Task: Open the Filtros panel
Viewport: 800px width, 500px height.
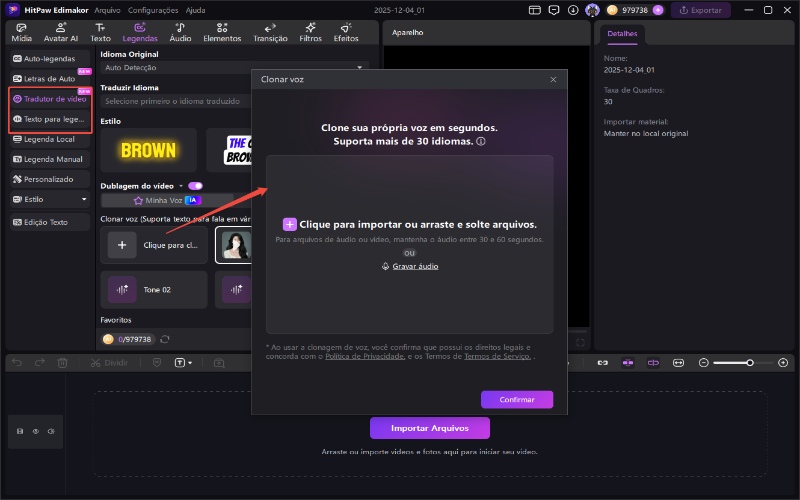Action: click(x=310, y=32)
